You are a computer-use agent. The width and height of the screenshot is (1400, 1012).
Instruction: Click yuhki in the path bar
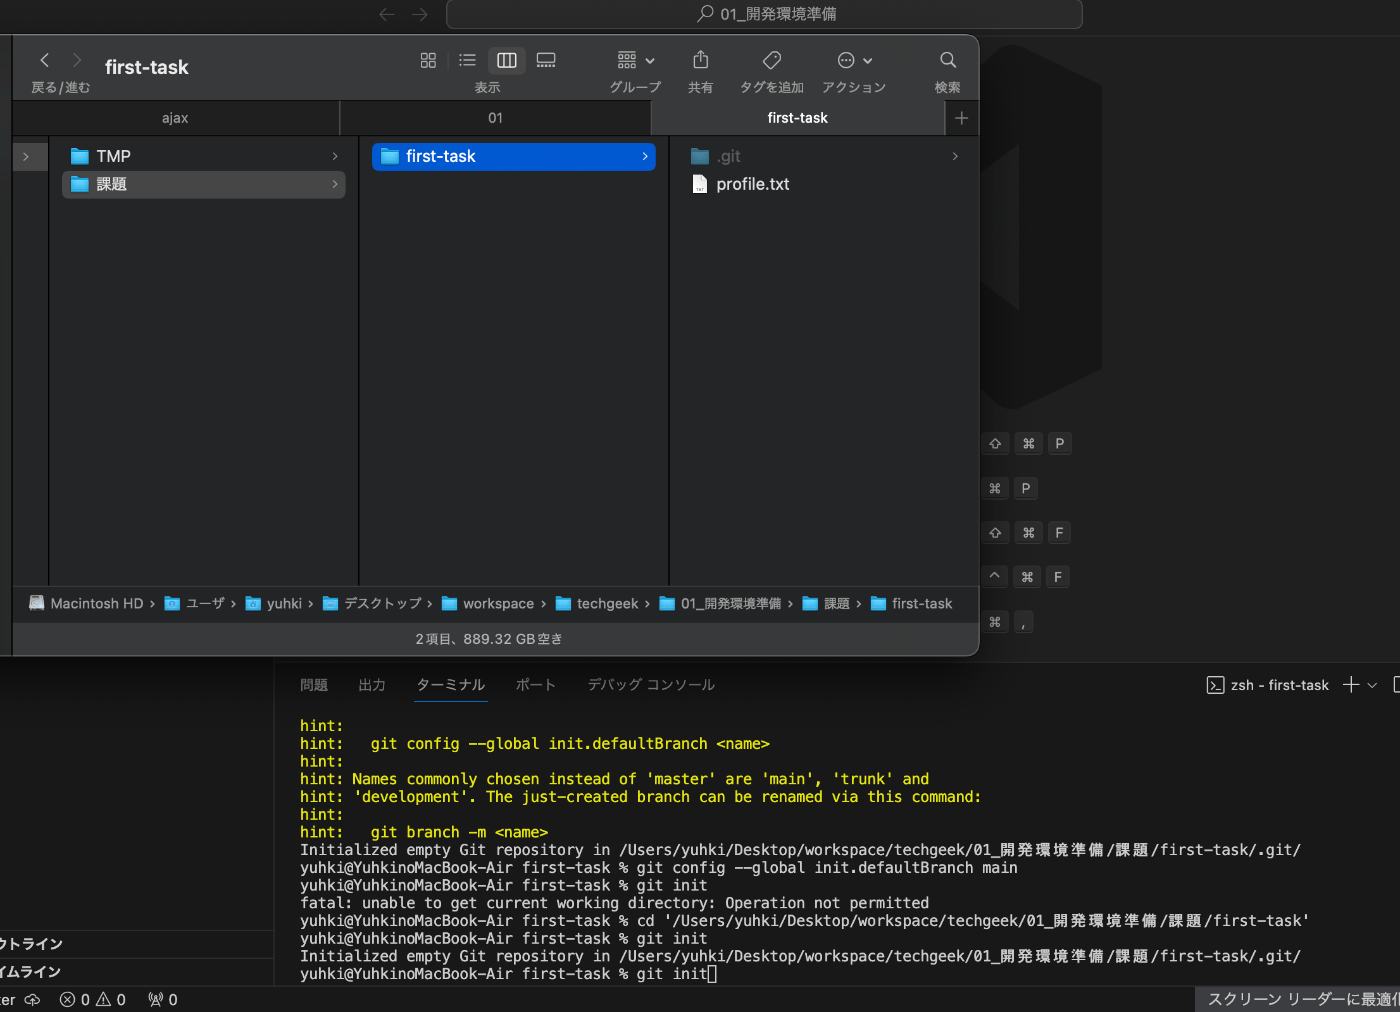[x=274, y=603]
